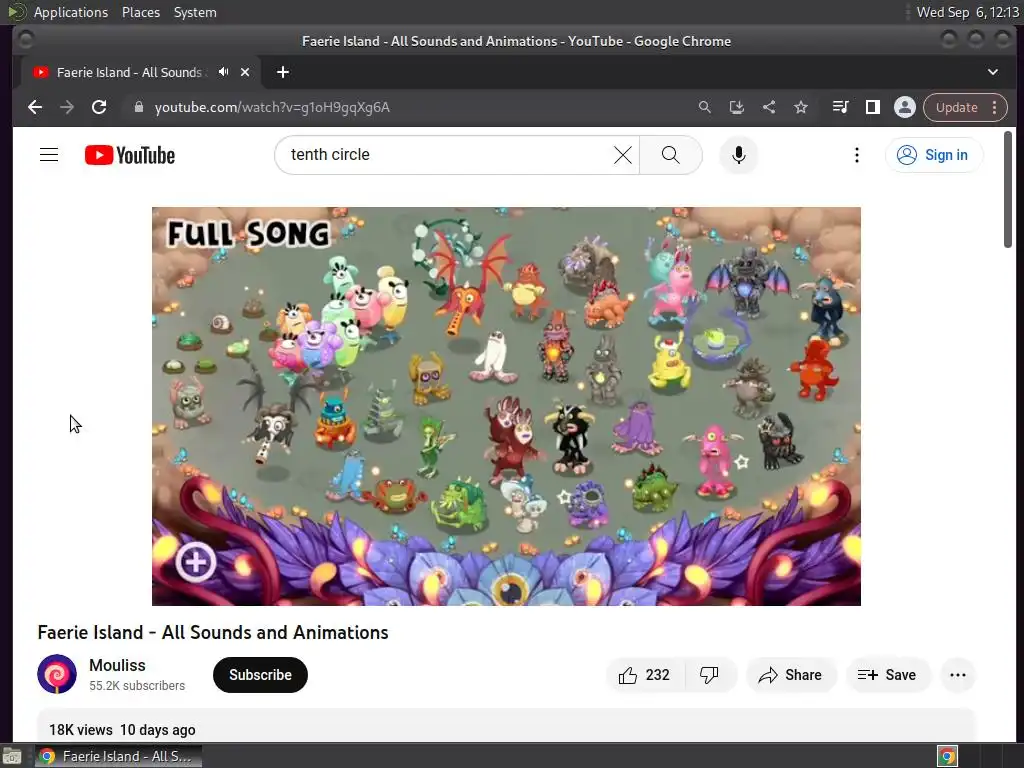The height and width of the screenshot is (768, 1024).
Task: Open the System menu
Action: [195, 12]
